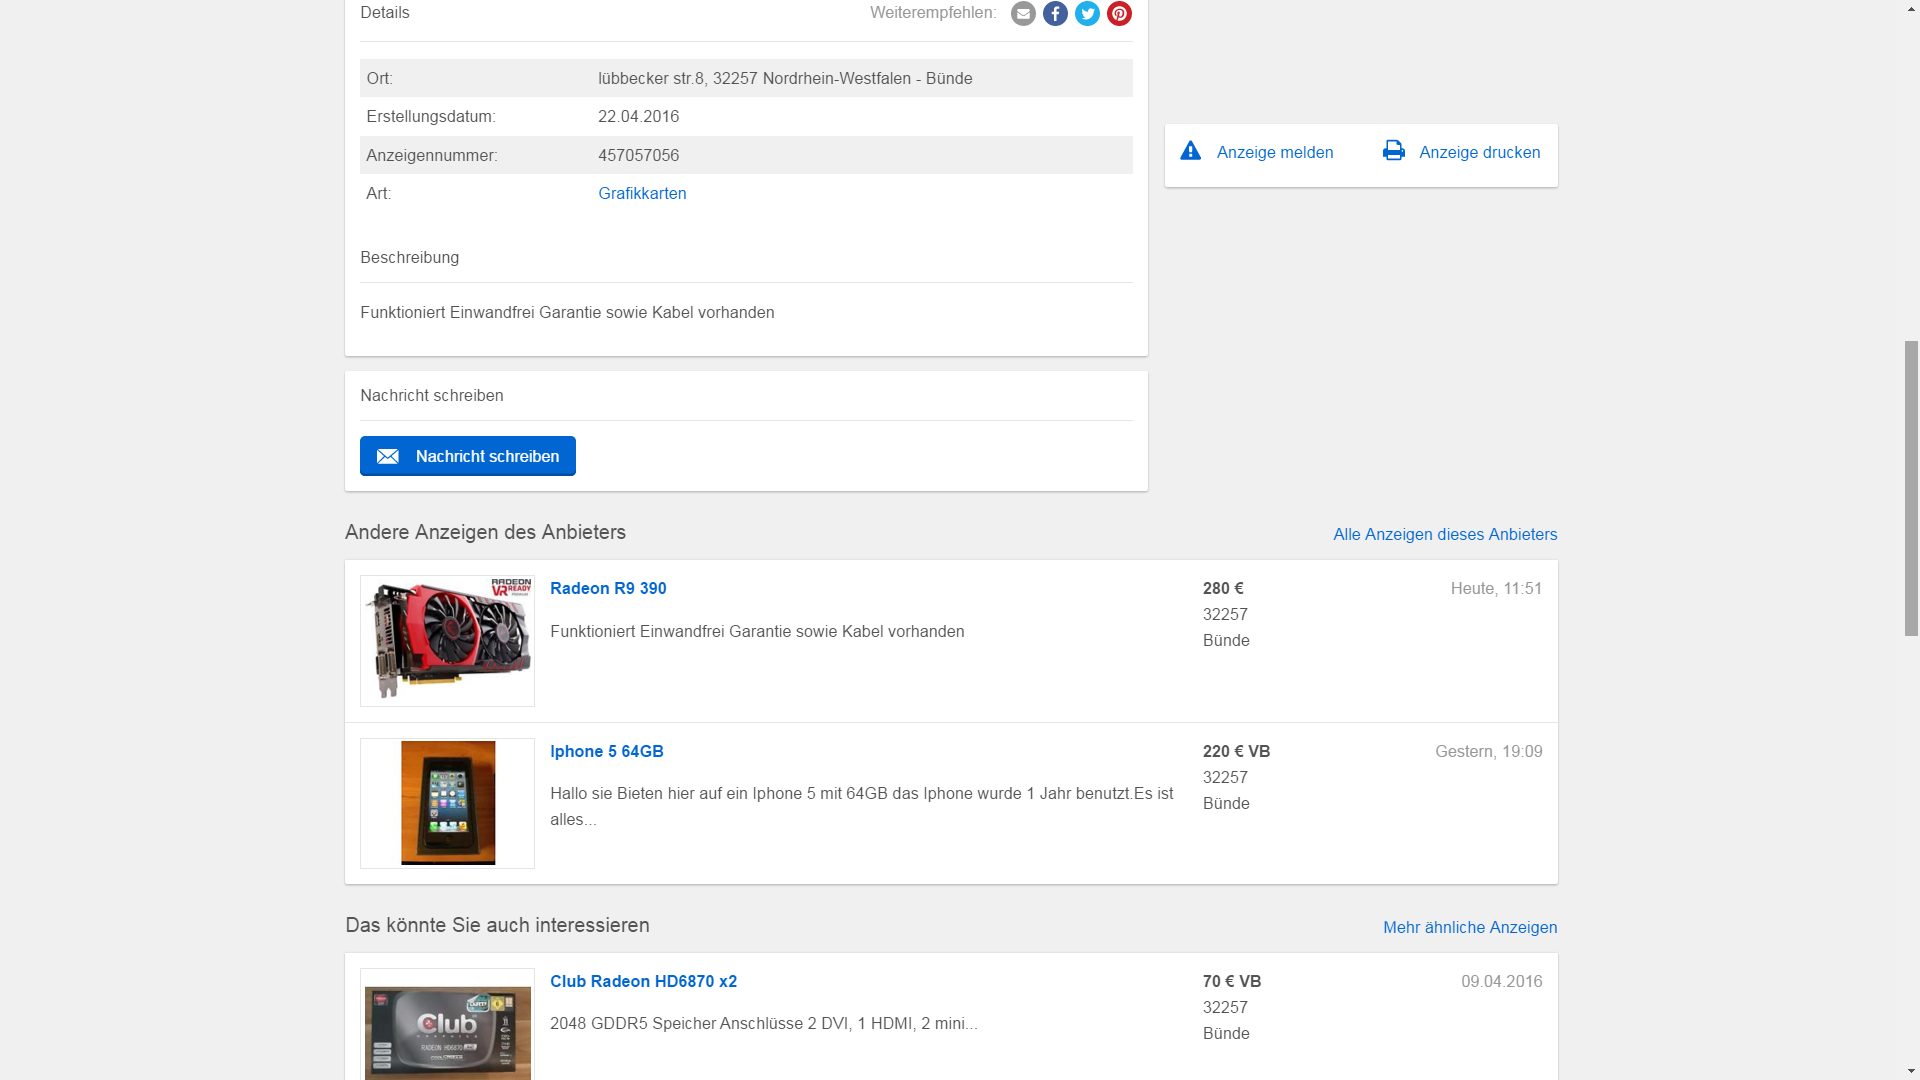Share listing via email icon

(x=1023, y=13)
